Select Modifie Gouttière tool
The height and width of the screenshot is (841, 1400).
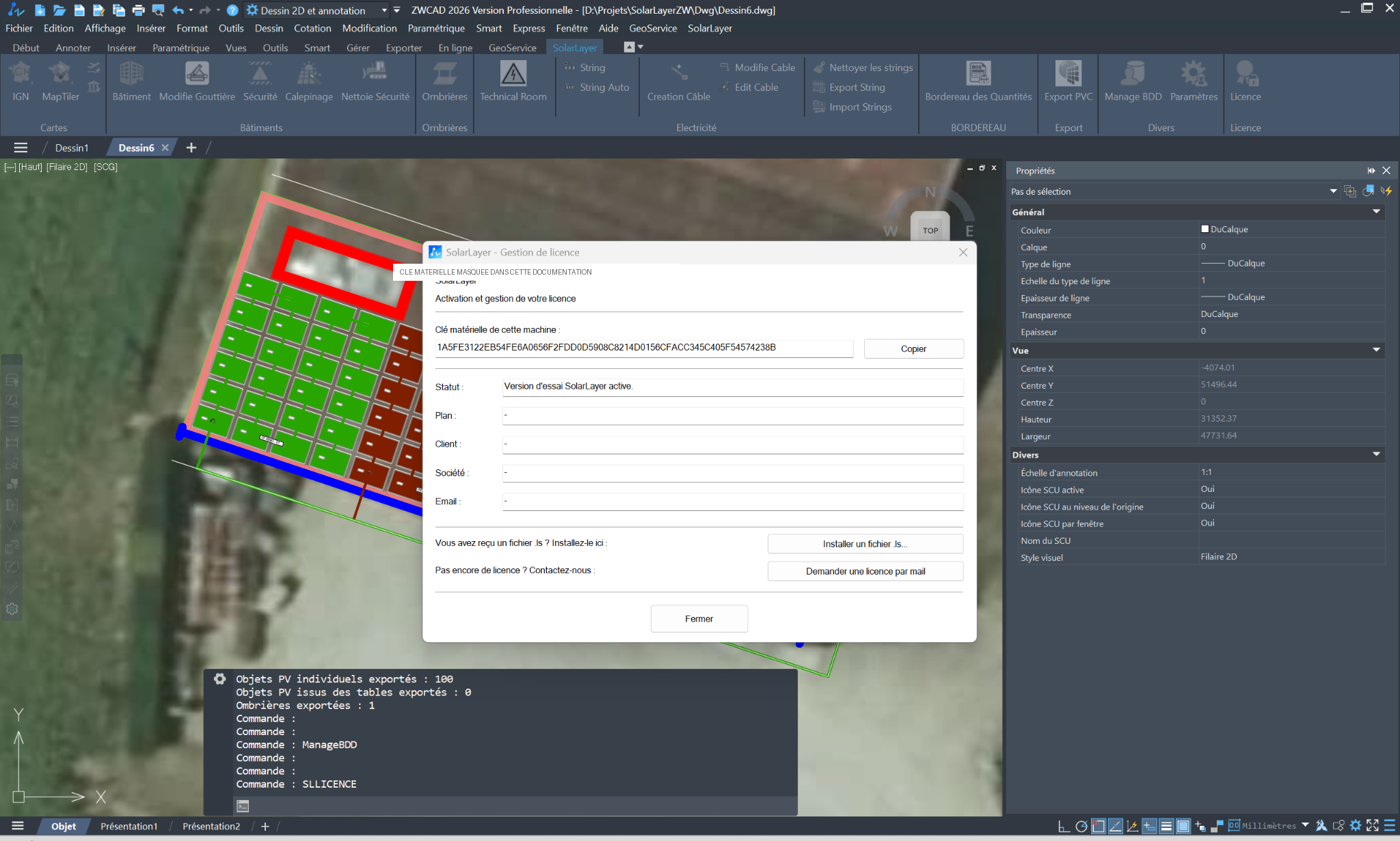[197, 81]
